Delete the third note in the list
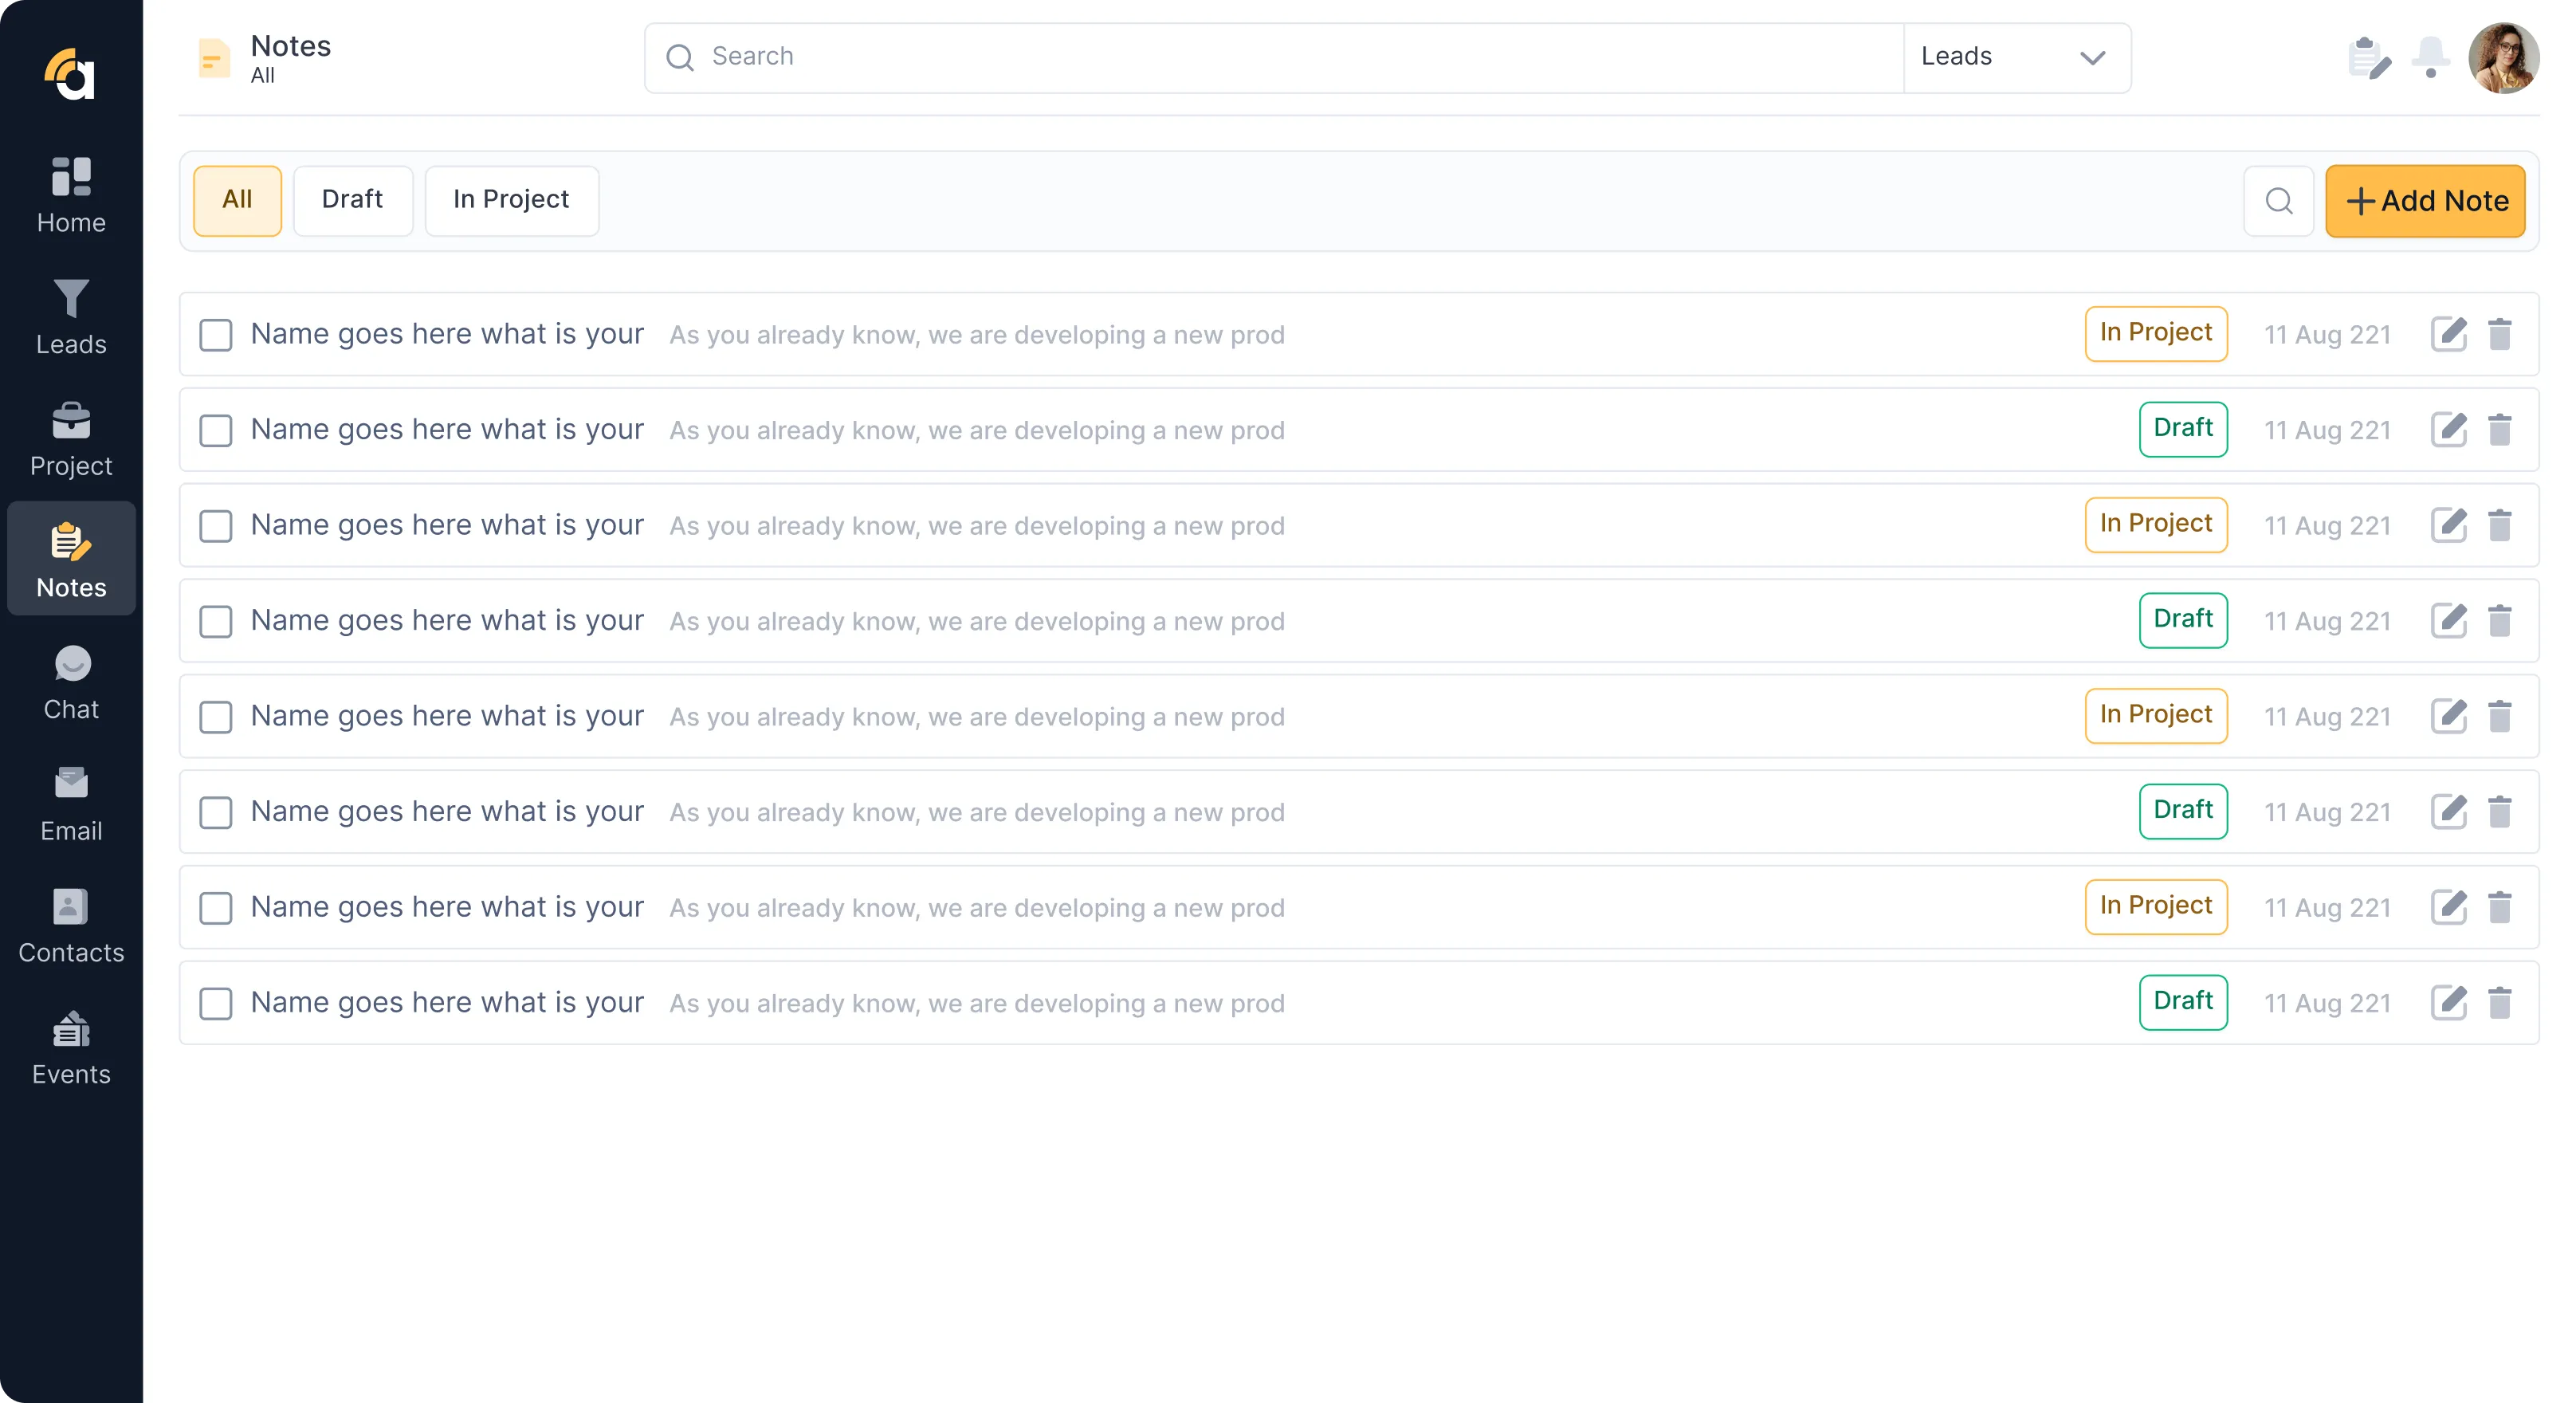This screenshot has height=1403, width=2576. coord(2500,525)
